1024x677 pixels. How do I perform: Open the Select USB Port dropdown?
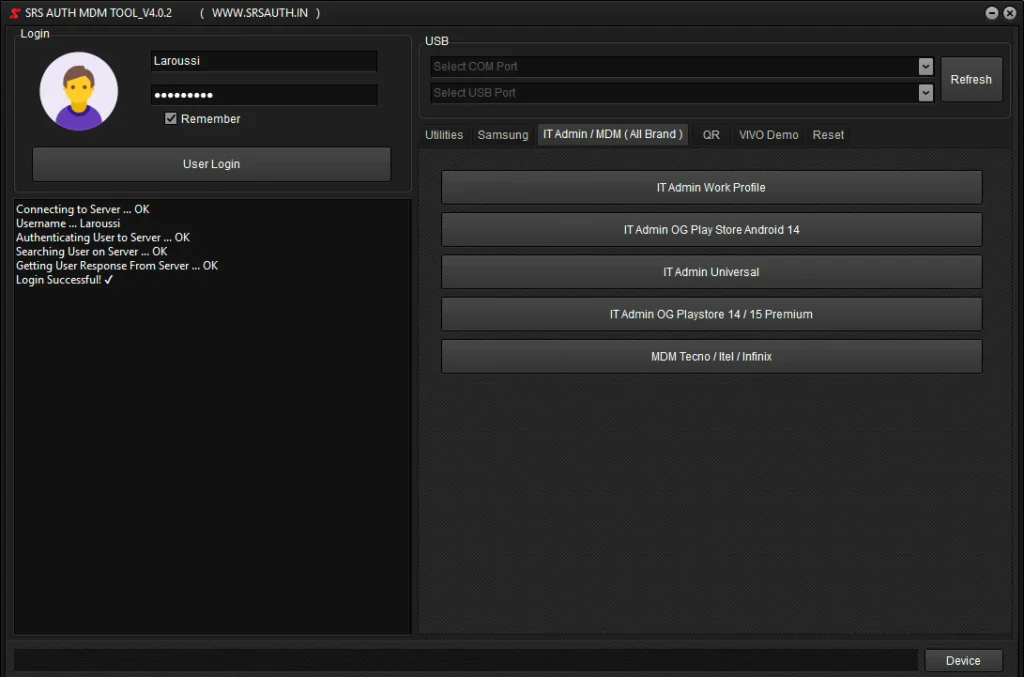click(x=925, y=93)
